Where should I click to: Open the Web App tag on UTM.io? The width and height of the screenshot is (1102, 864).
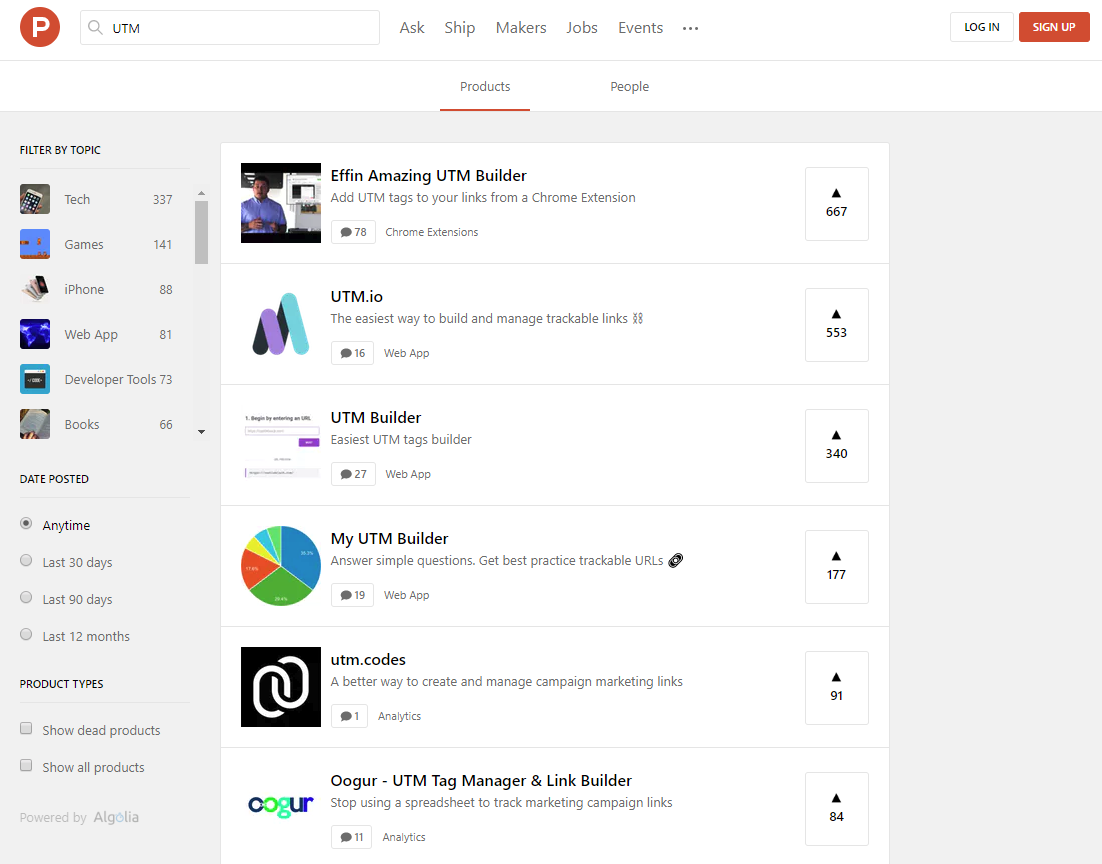(x=406, y=353)
